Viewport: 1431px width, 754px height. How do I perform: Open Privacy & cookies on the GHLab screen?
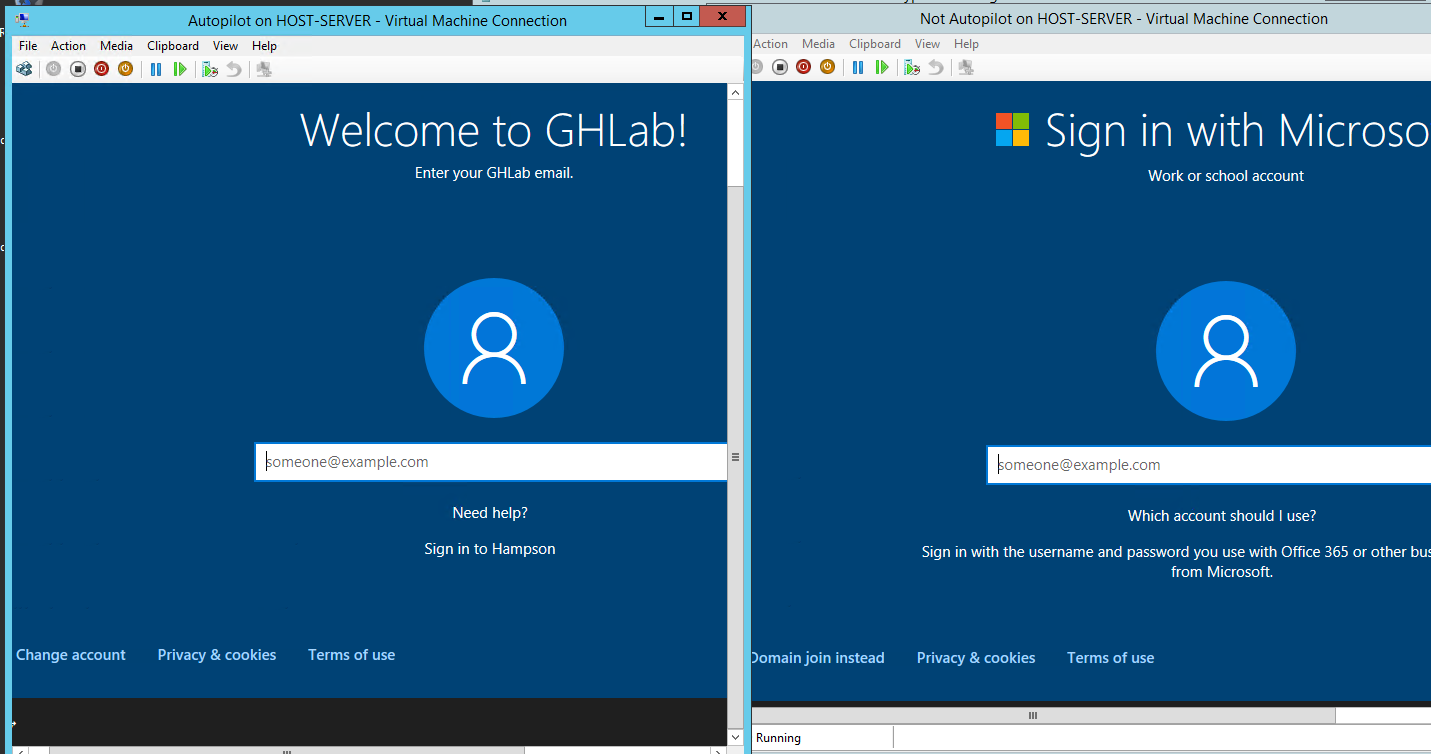pyautogui.click(x=216, y=654)
